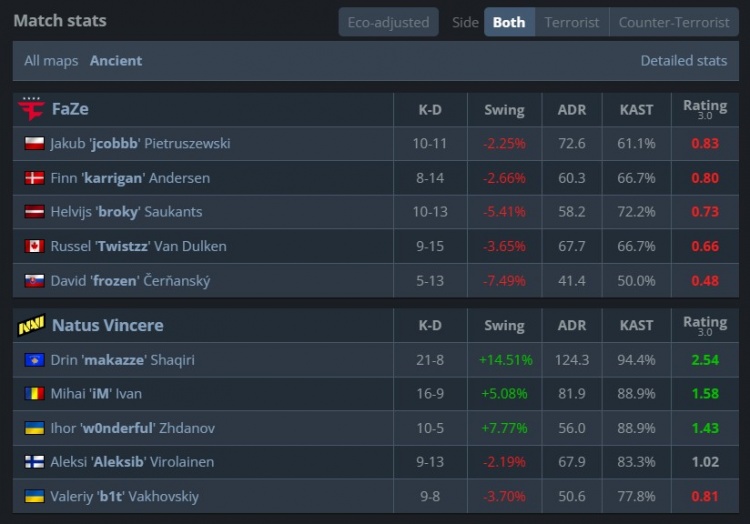The height and width of the screenshot is (524, 750).
Task: Sort Natus Vincere table by KAST column
Action: click(637, 325)
